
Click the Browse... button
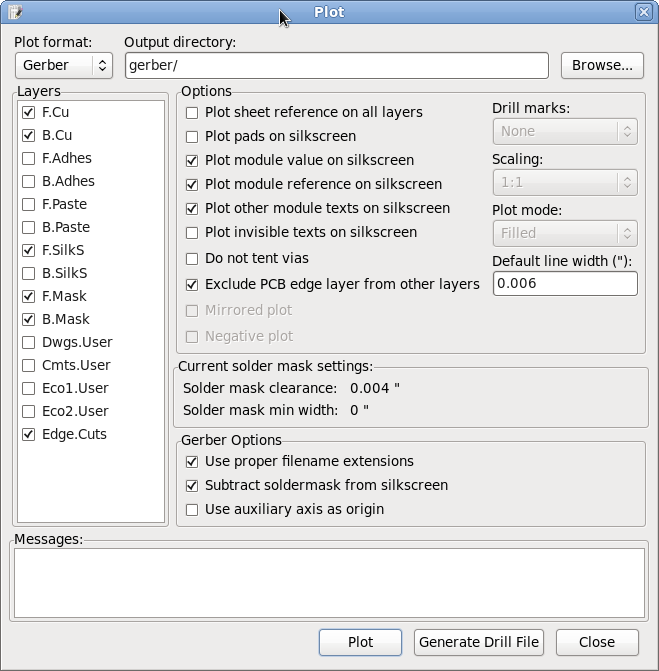[602, 65]
